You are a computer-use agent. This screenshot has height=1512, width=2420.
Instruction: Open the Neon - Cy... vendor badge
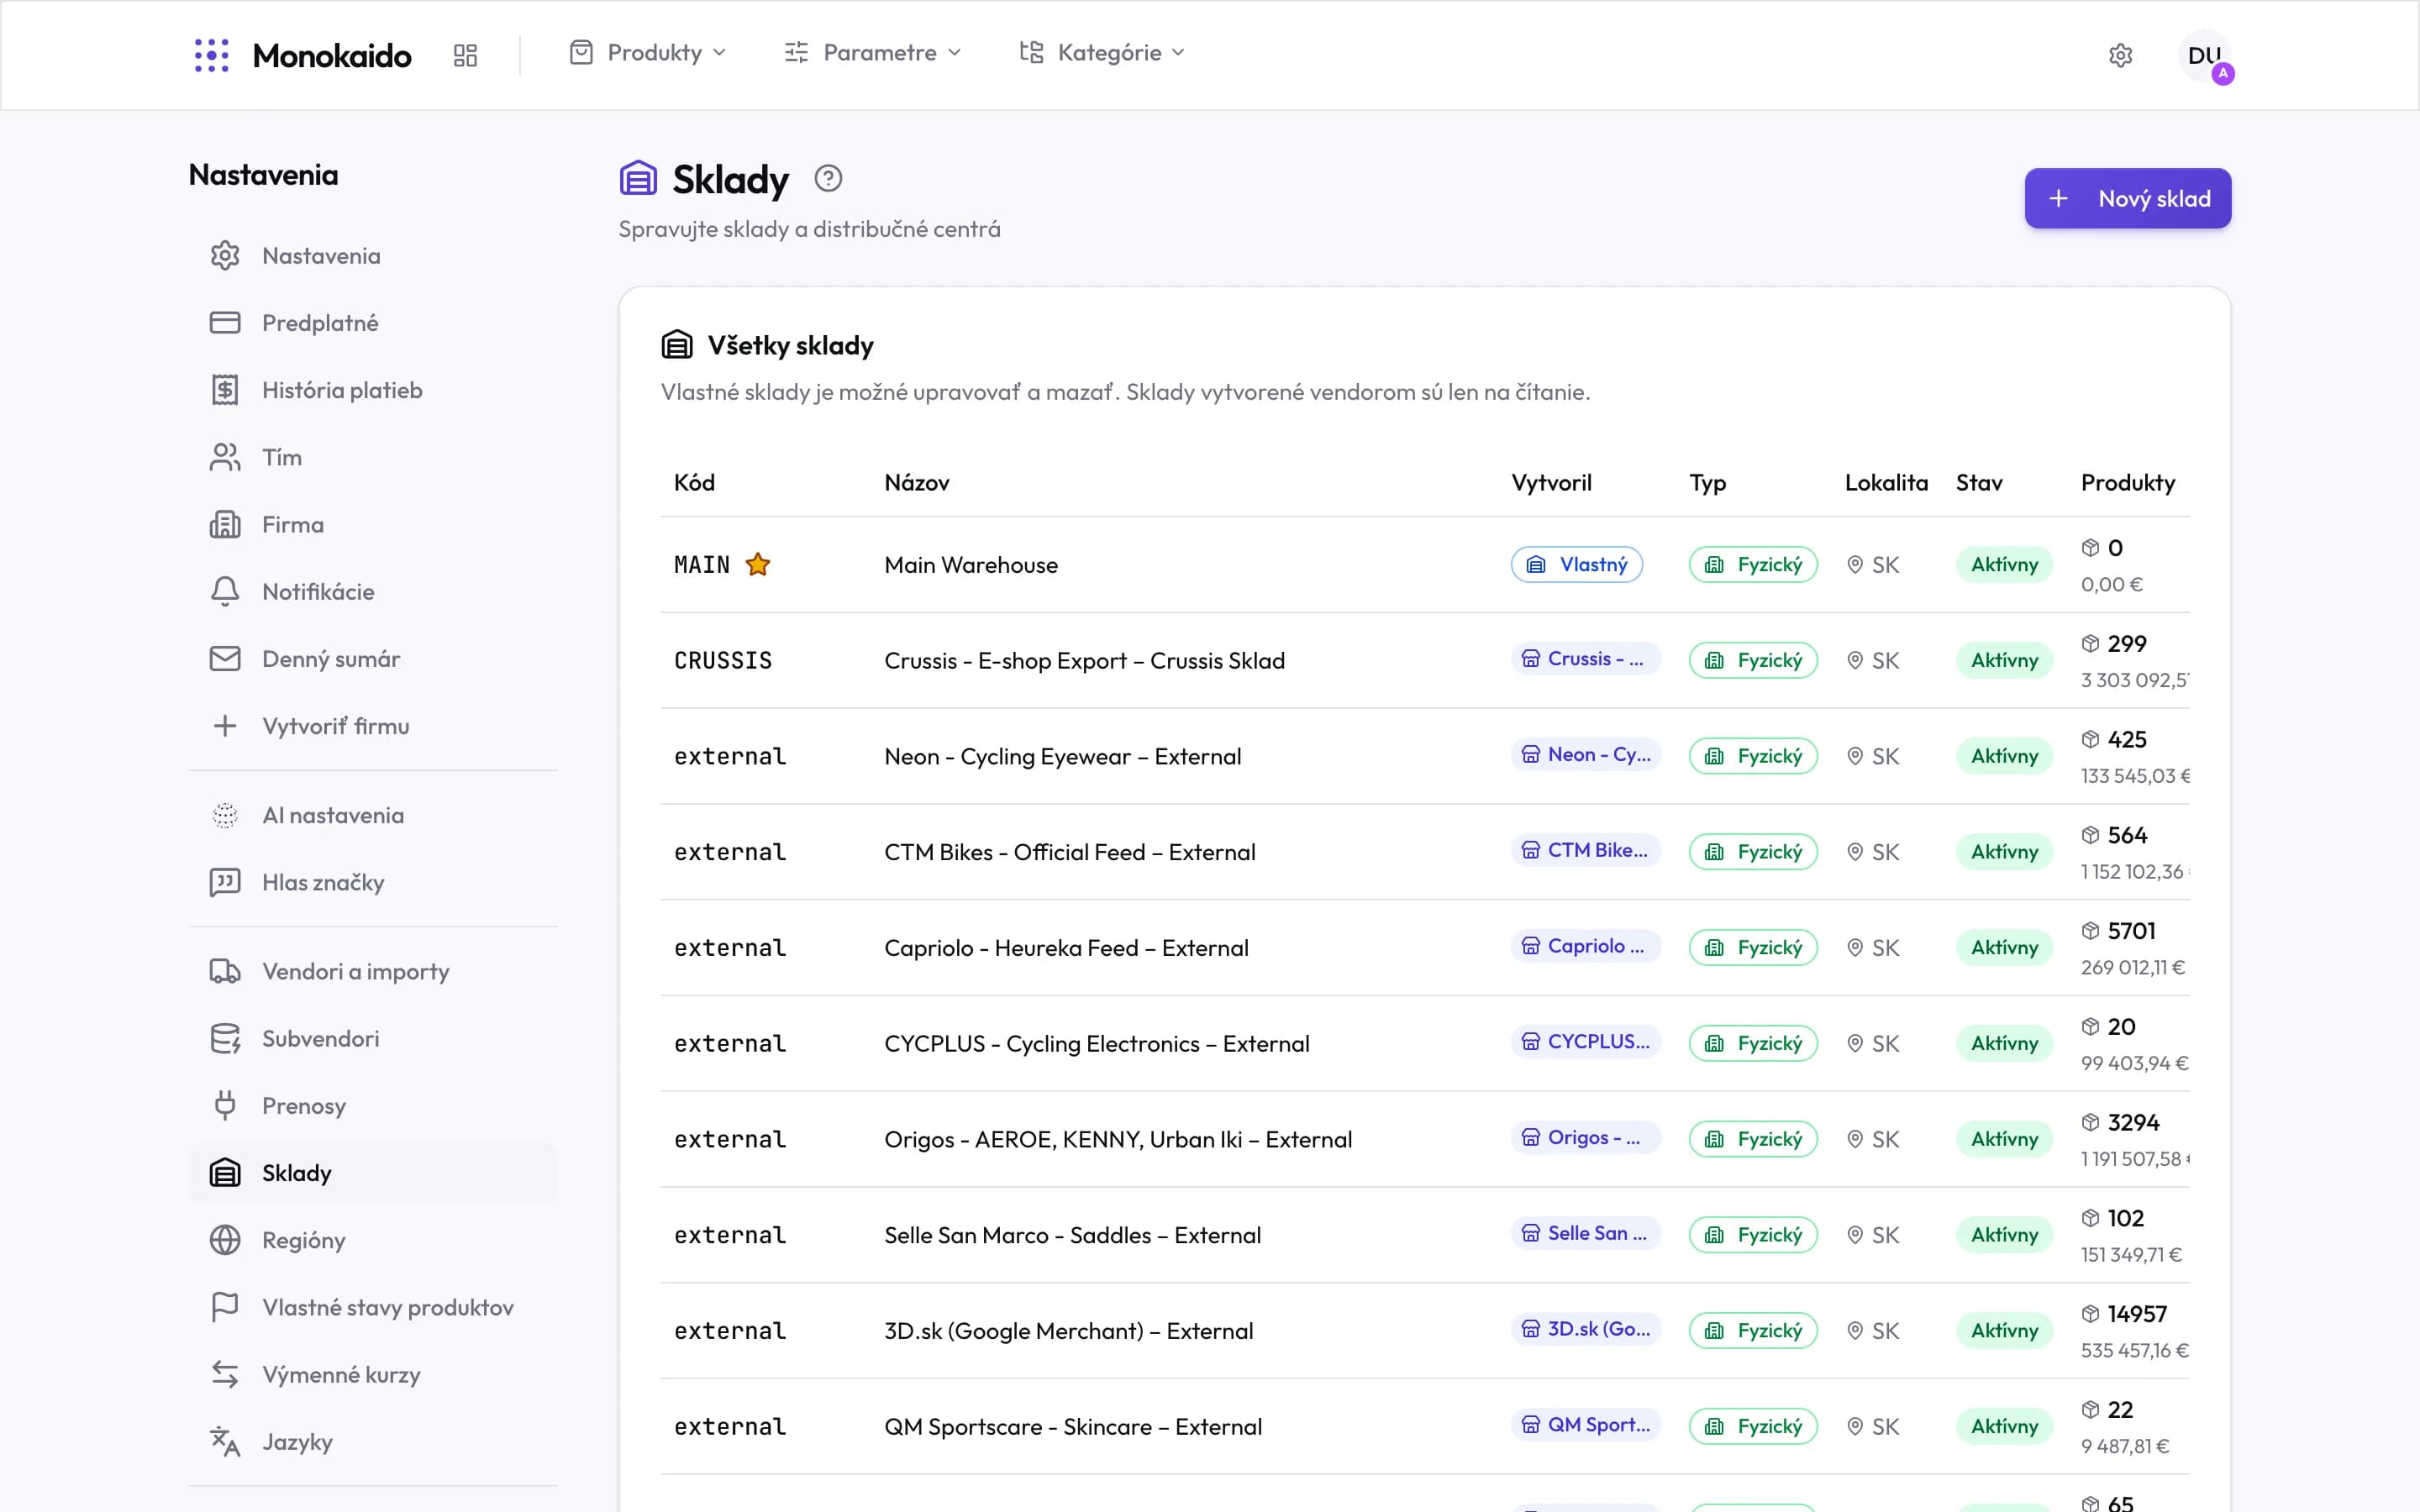click(1585, 755)
